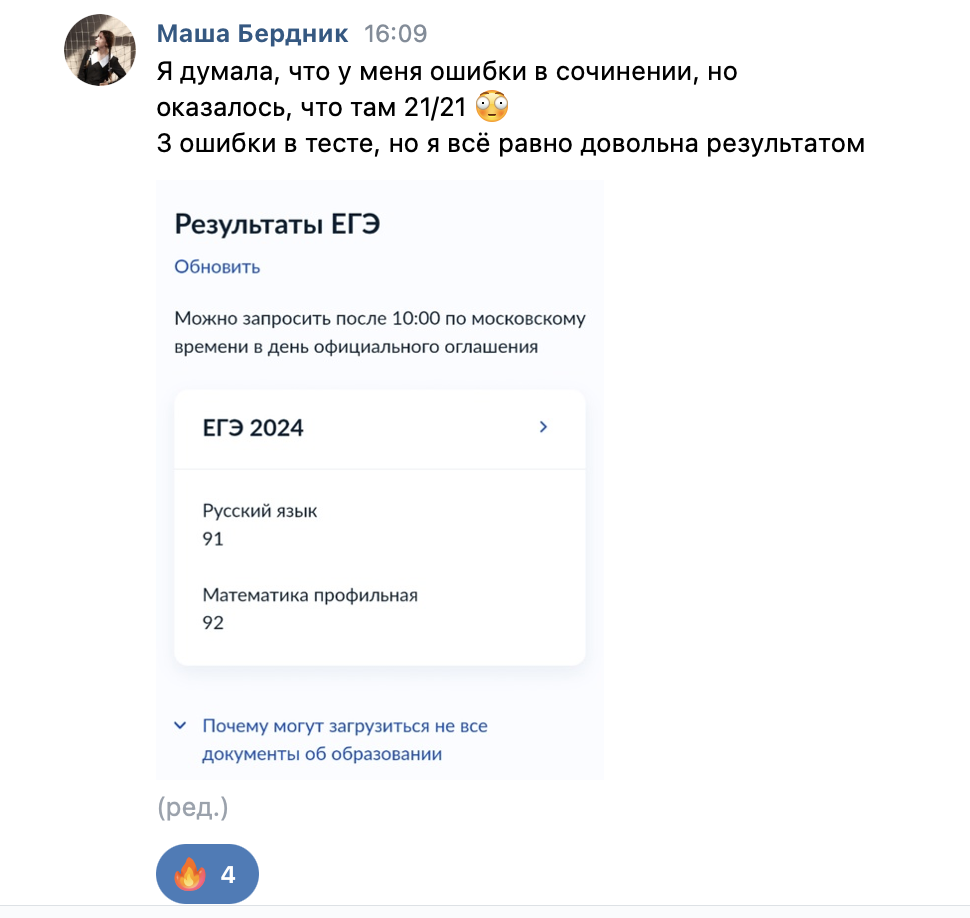Click the Можно запросить после 10:00 notice text
Image resolution: width=970 pixels, height=918 pixels.
click(380, 333)
